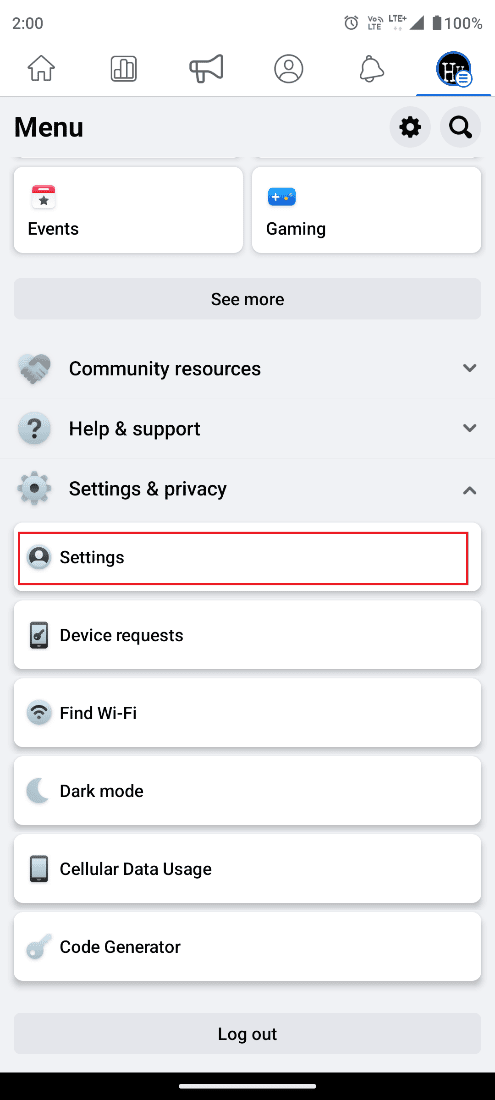Tap the profile picture menu tab
495x1100 pixels.
tap(454, 69)
